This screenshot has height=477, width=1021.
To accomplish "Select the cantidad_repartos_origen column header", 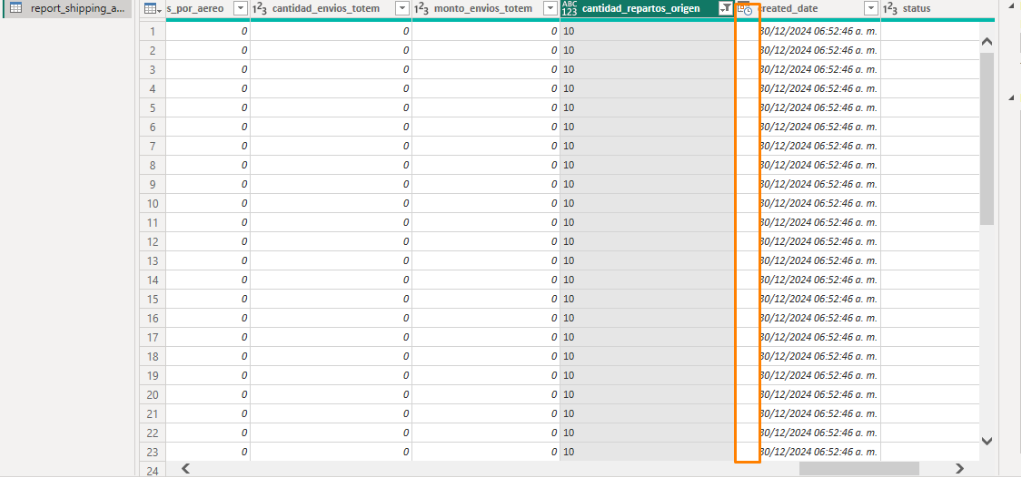I will point(641,9).
